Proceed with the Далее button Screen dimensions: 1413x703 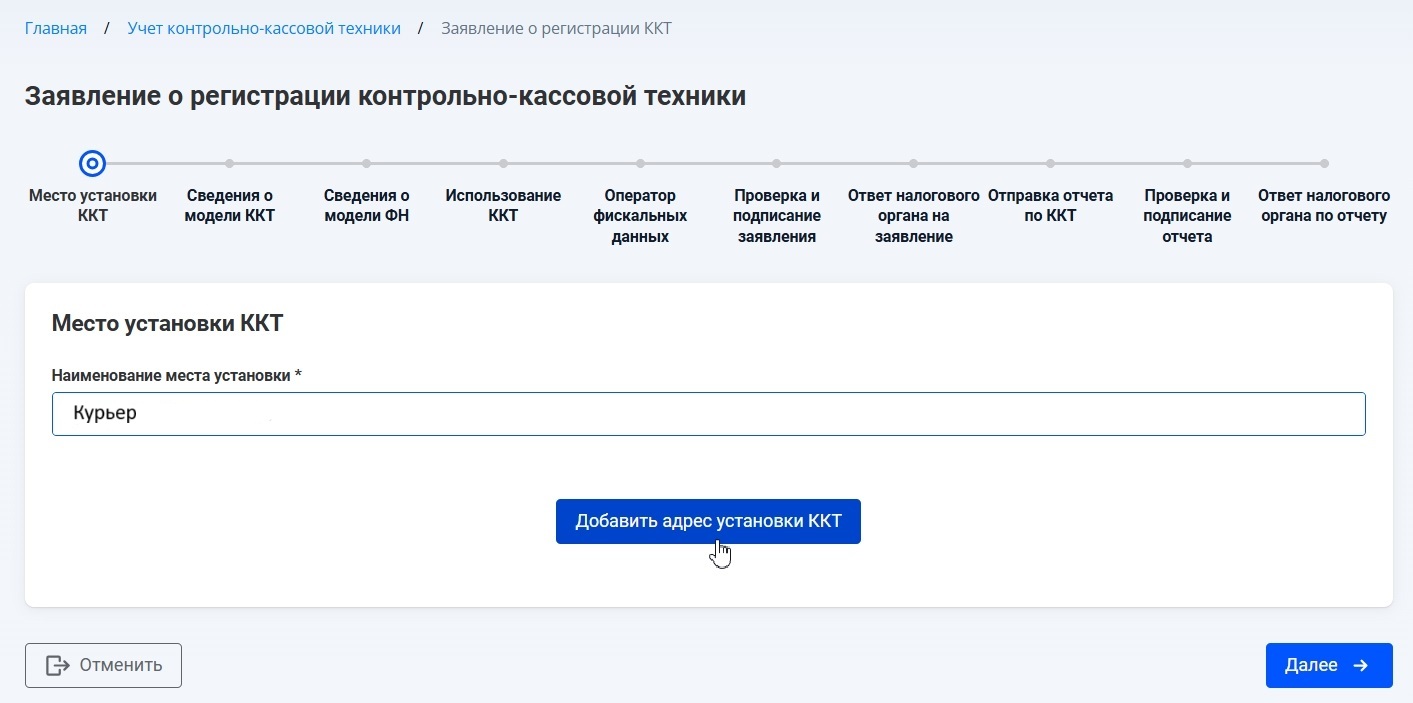(x=1311, y=665)
